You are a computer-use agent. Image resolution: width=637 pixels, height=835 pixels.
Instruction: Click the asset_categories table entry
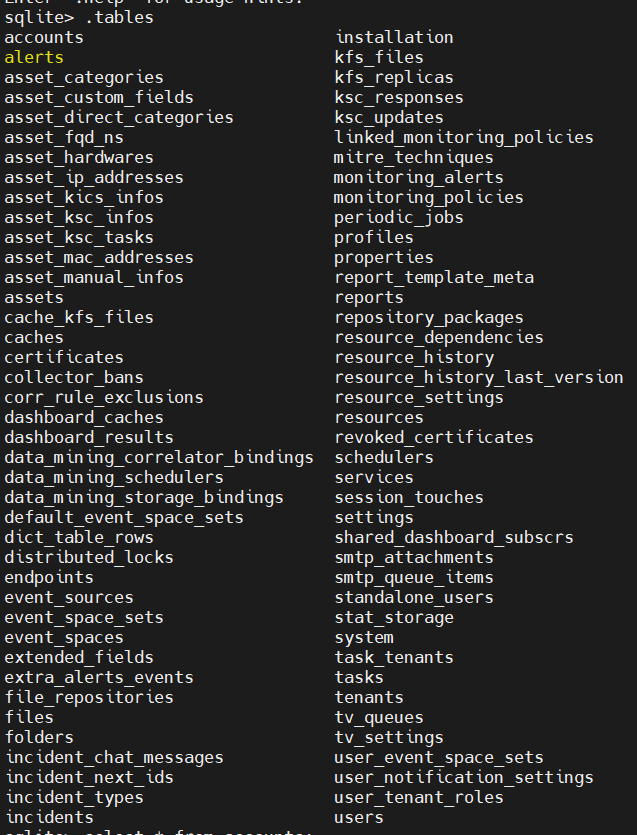84,77
